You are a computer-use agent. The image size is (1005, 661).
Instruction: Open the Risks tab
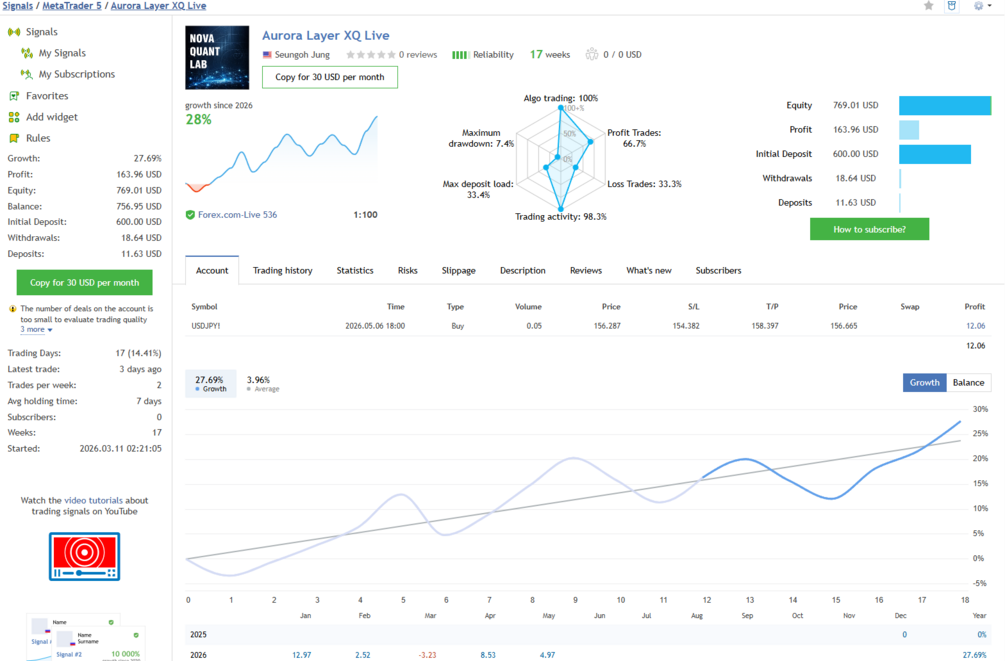pos(408,271)
